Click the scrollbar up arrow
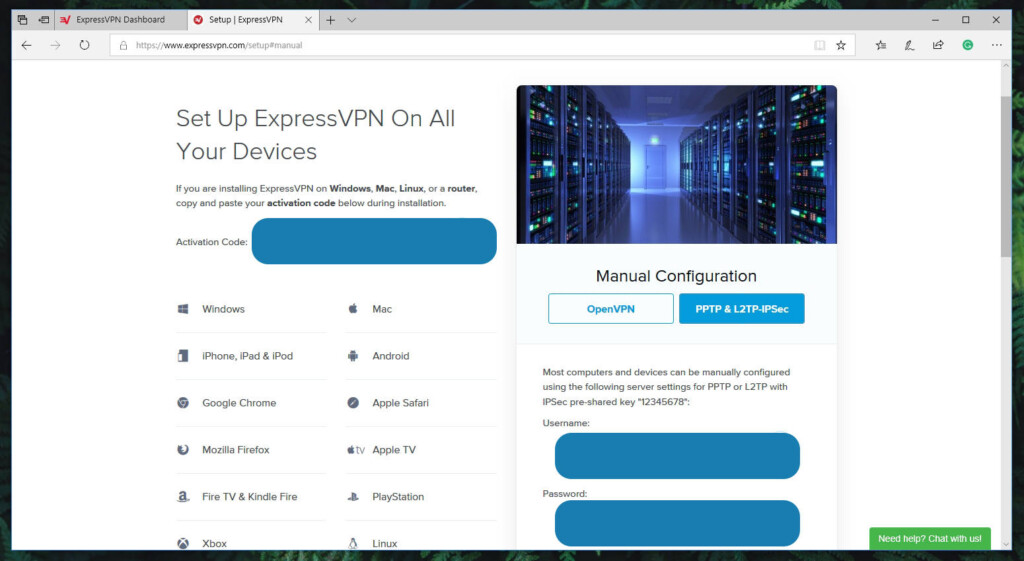Viewport: 1024px width, 561px height. point(1006,65)
